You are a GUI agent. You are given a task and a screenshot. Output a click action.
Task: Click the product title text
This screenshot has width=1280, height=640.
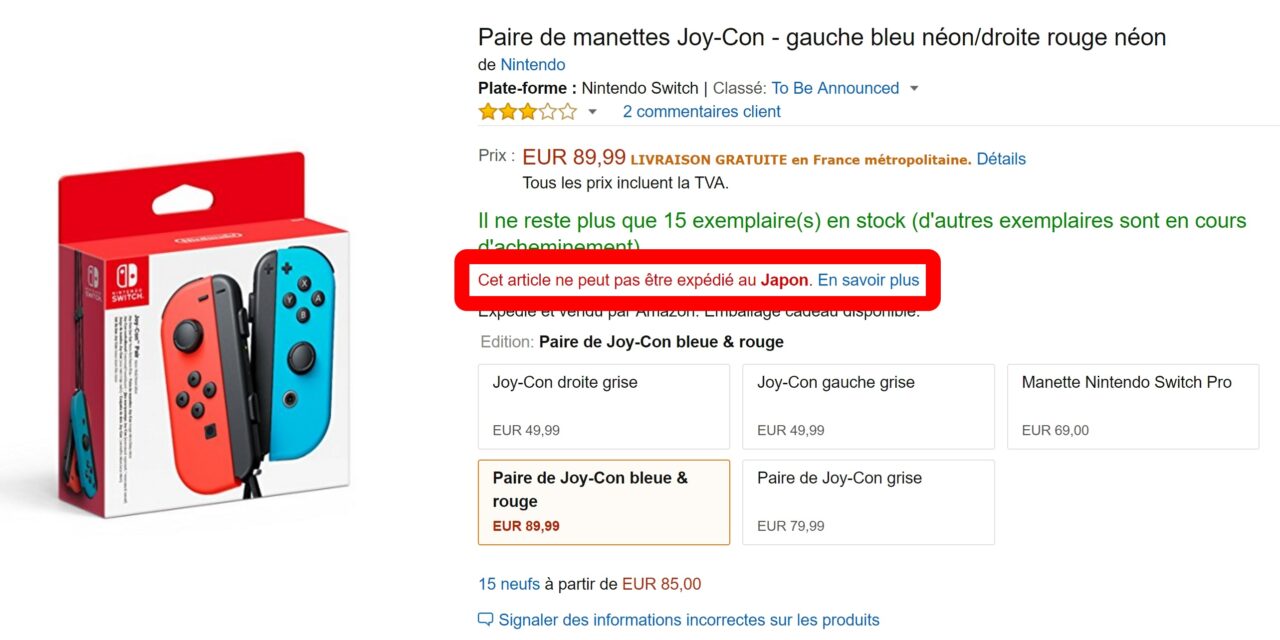point(821,38)
